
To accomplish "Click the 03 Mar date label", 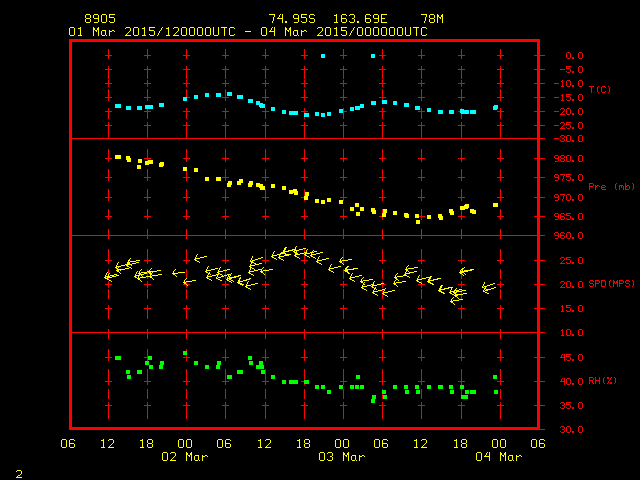I will click(x=342, y=457).
